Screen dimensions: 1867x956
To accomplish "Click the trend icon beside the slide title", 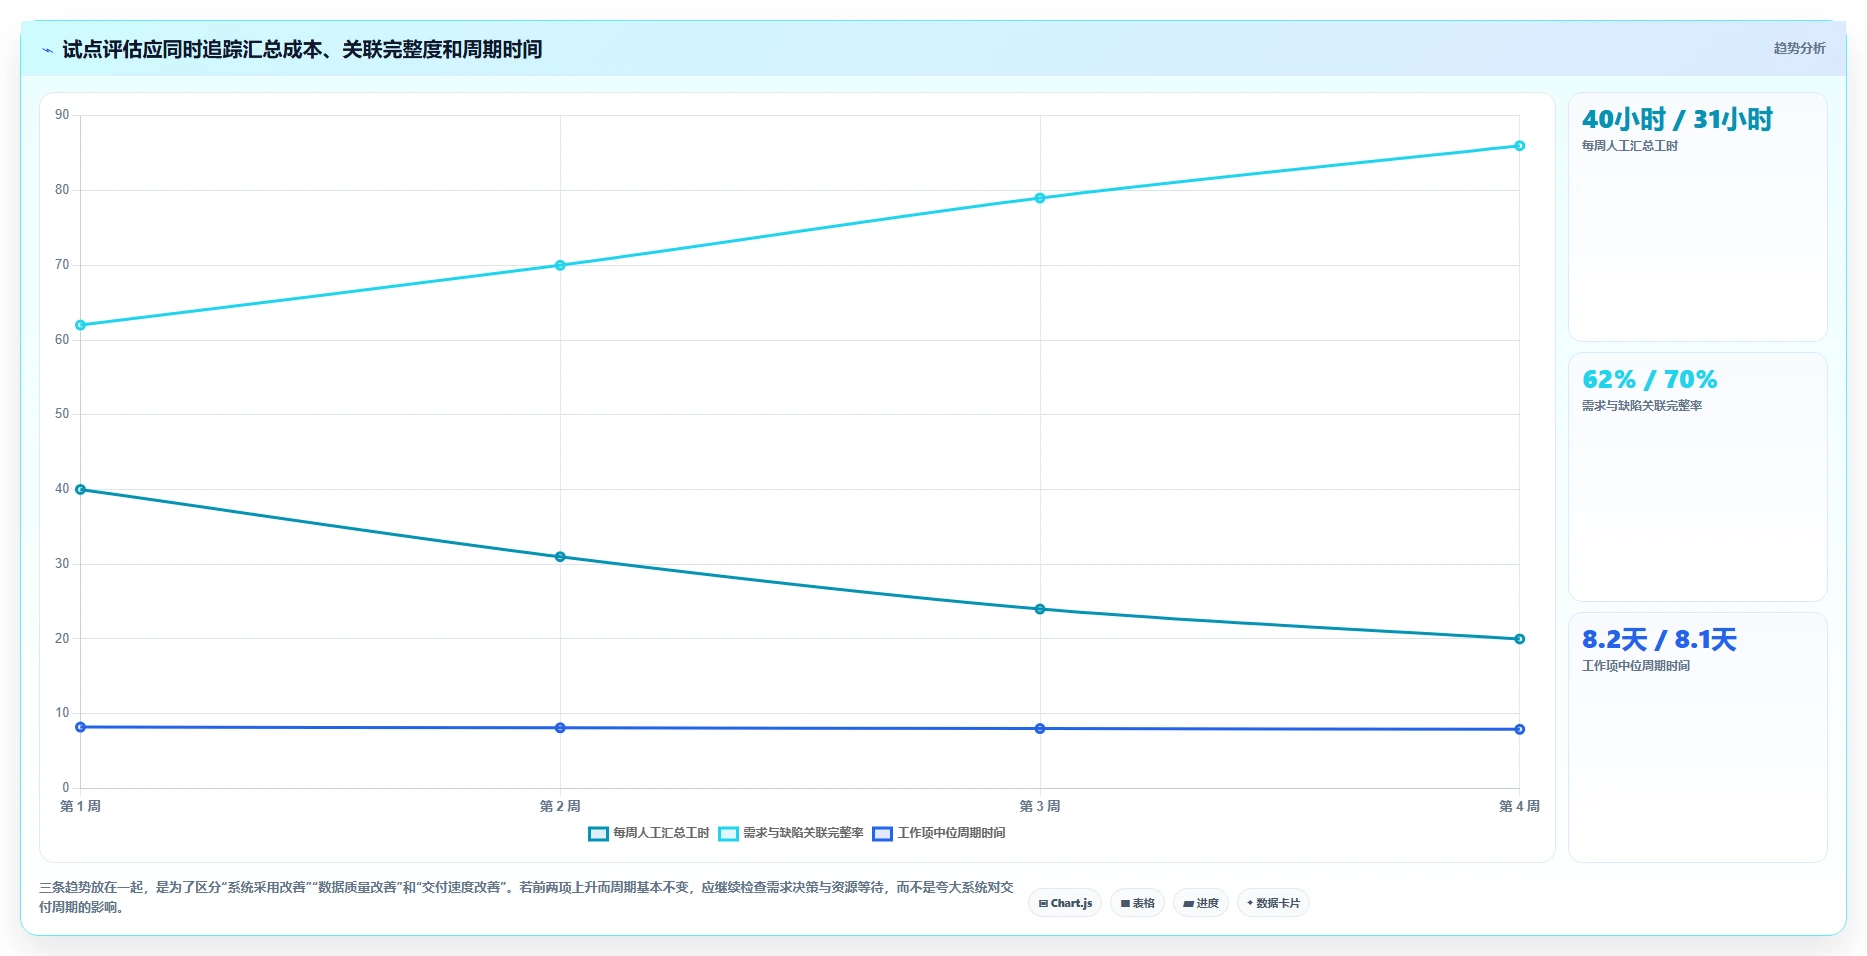I will click(47, 50).
